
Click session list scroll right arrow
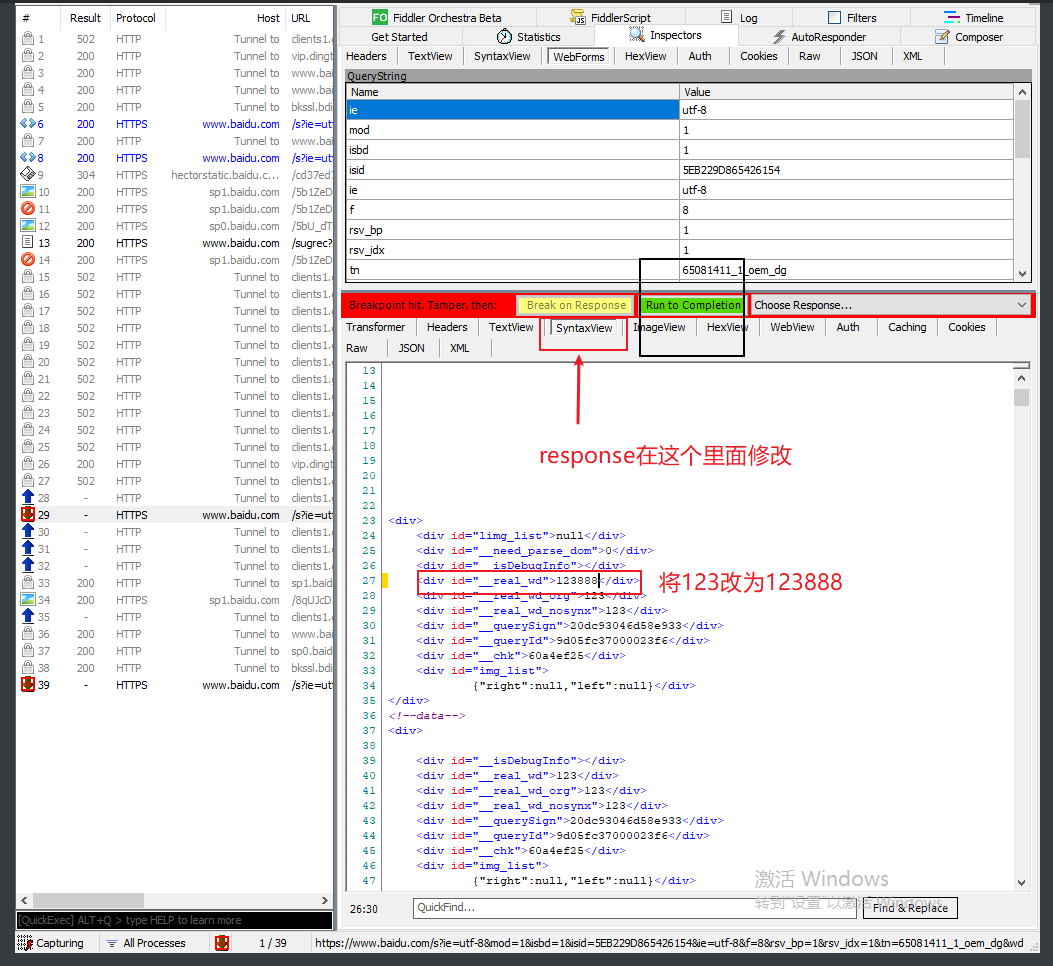click(325, 900)
